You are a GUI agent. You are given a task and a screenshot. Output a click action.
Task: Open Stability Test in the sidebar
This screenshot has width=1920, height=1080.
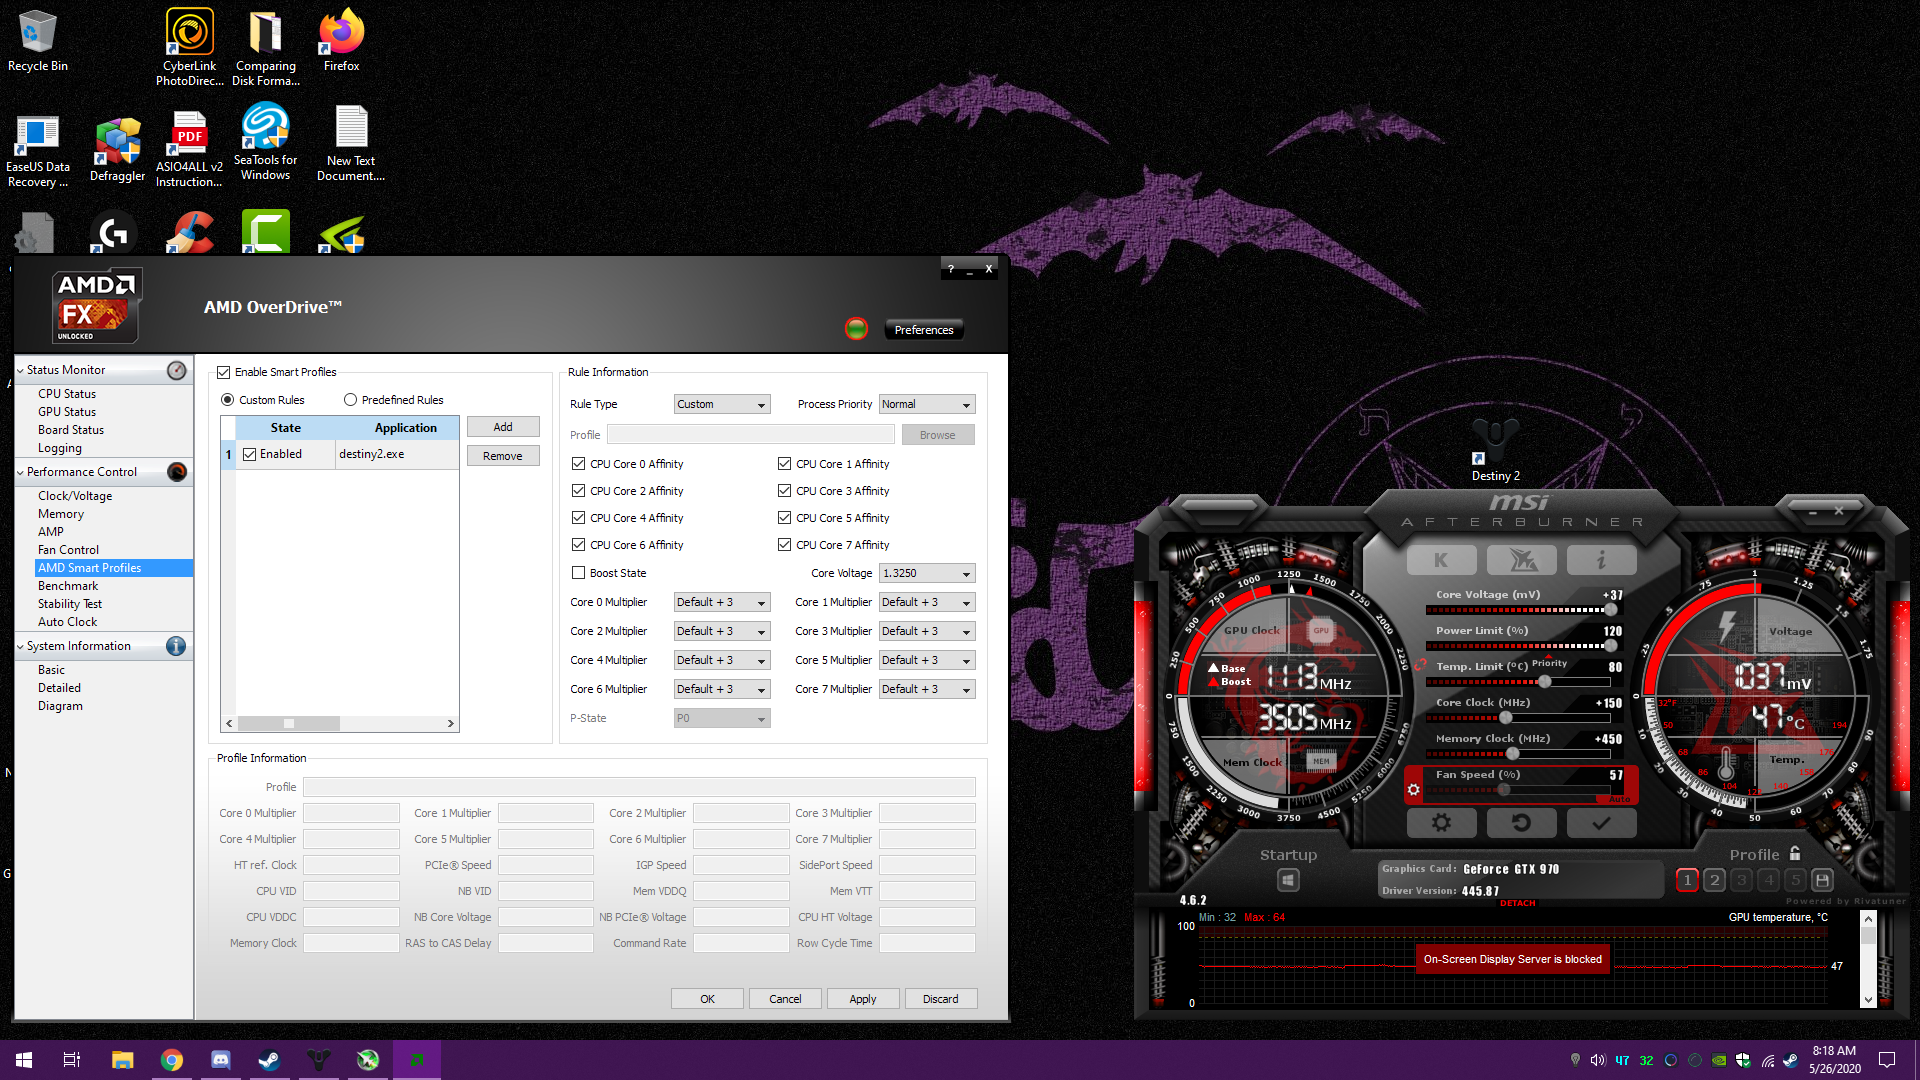70,604
